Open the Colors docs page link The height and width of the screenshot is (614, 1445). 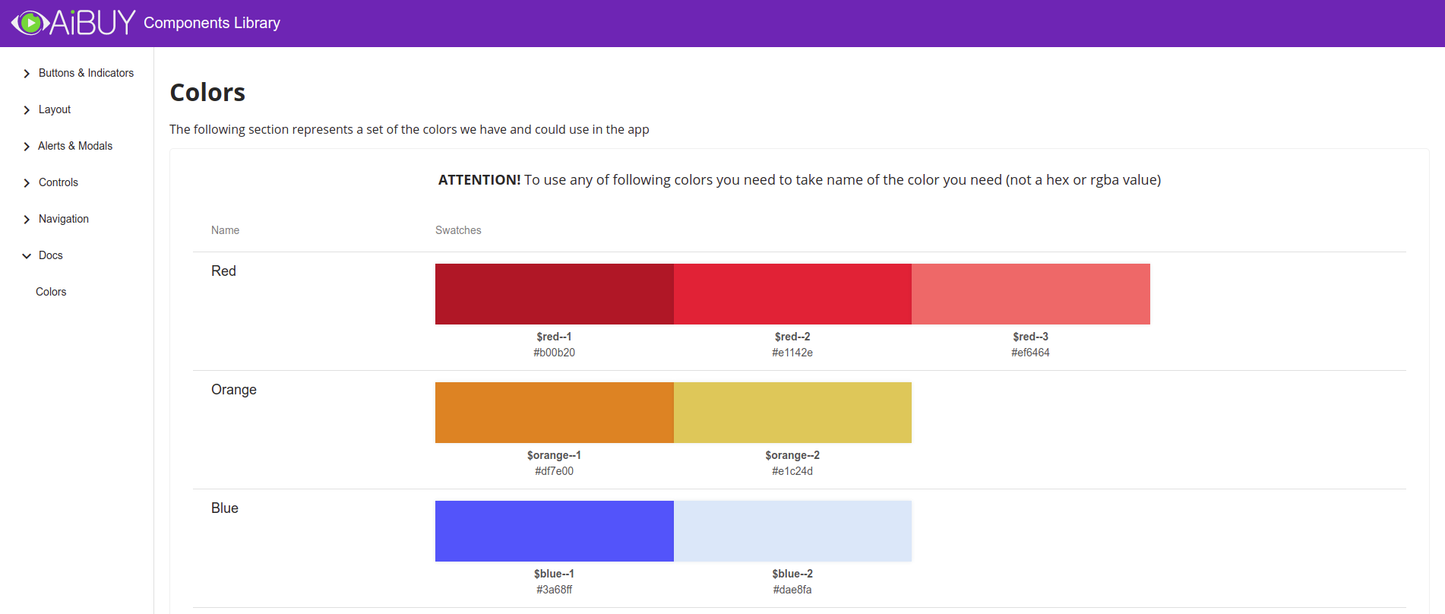coord(51,292)
